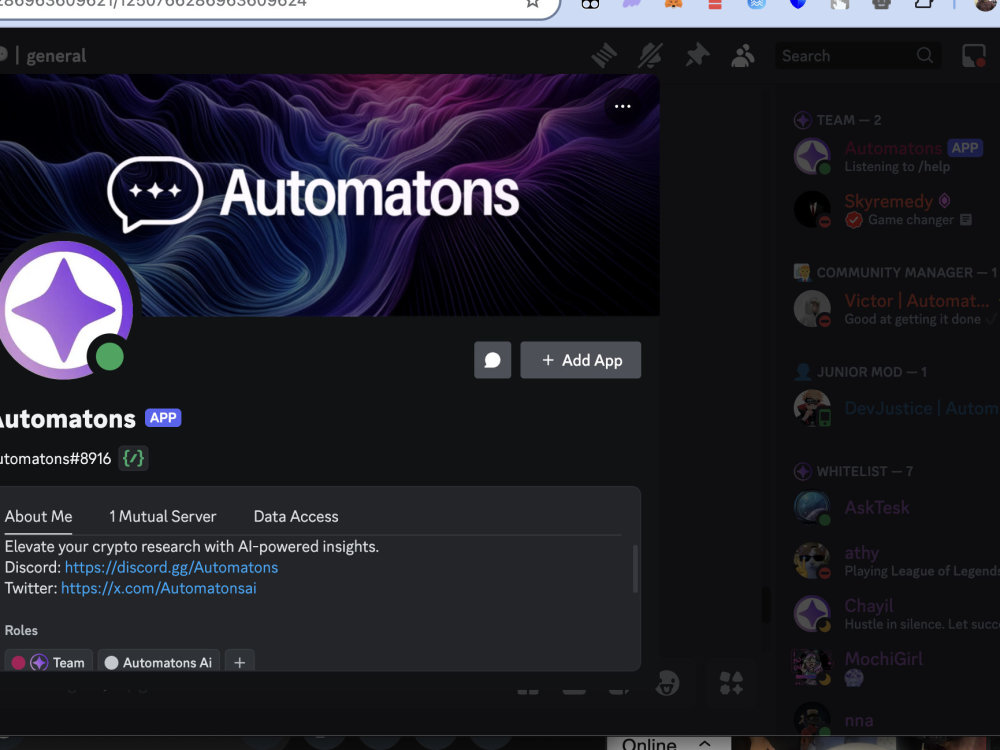Click the APP badge next to Automatons name

(x=163, y=418)
